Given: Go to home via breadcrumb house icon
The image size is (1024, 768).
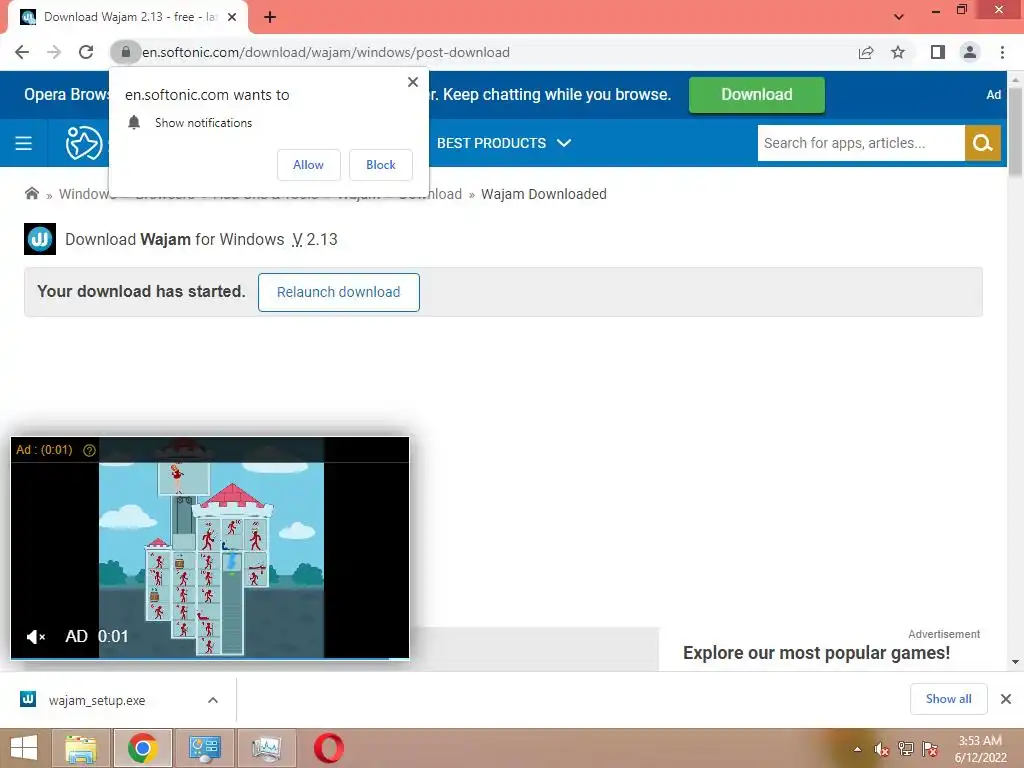Looking at the screenshot, I should coord(31,193).
